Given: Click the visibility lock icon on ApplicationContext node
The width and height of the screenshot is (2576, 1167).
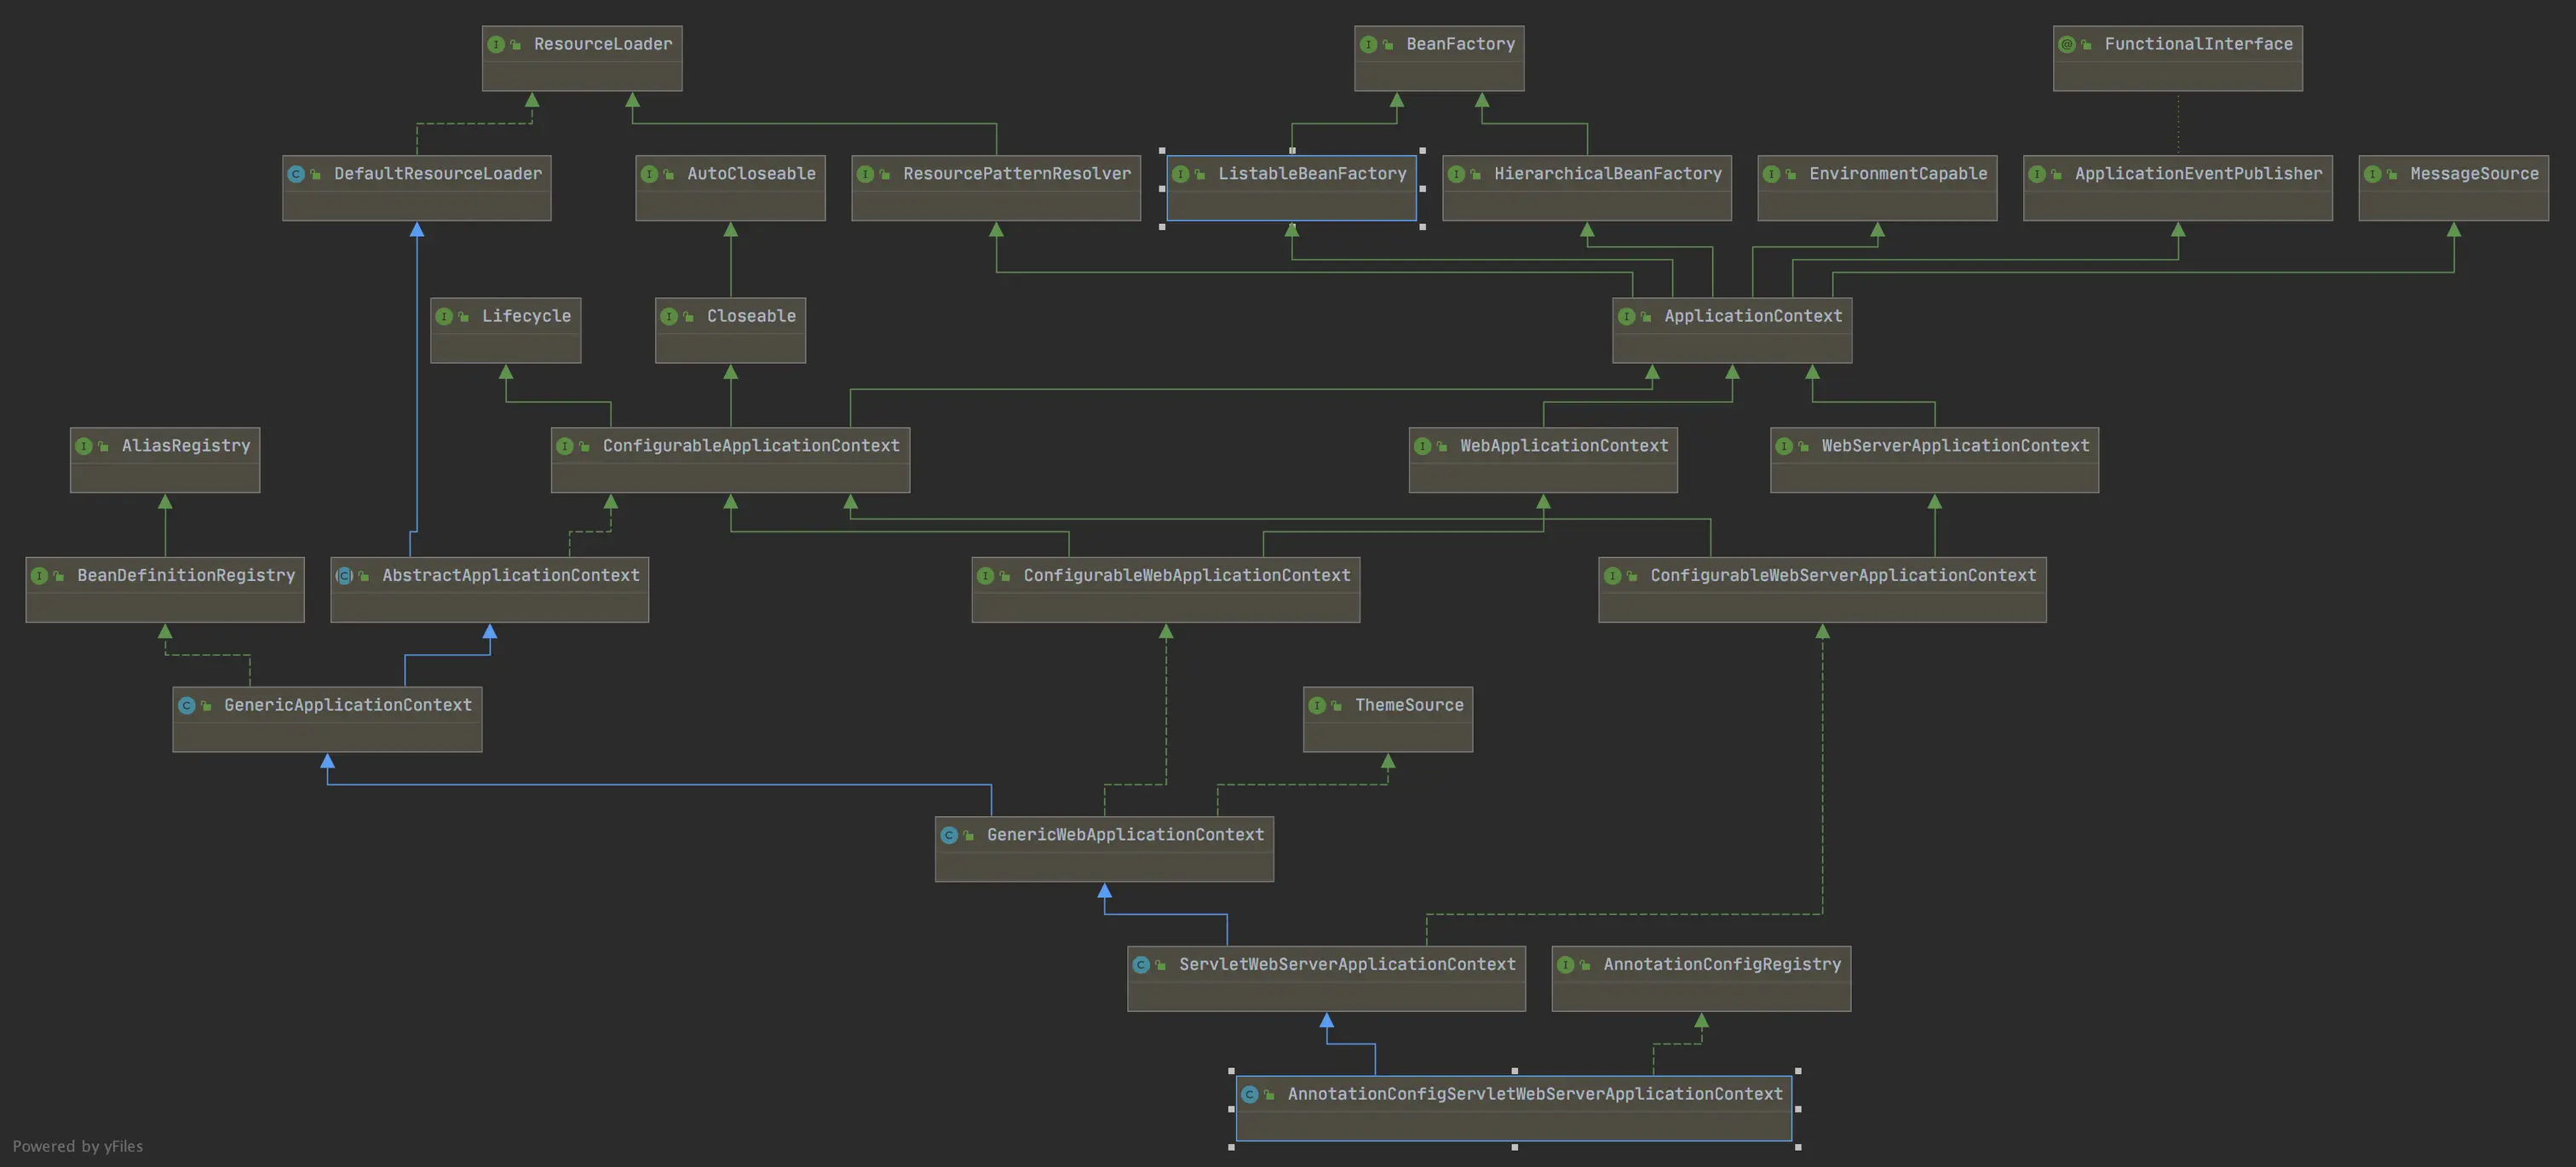Looking at the screenshot, I should pos(1646,317).
